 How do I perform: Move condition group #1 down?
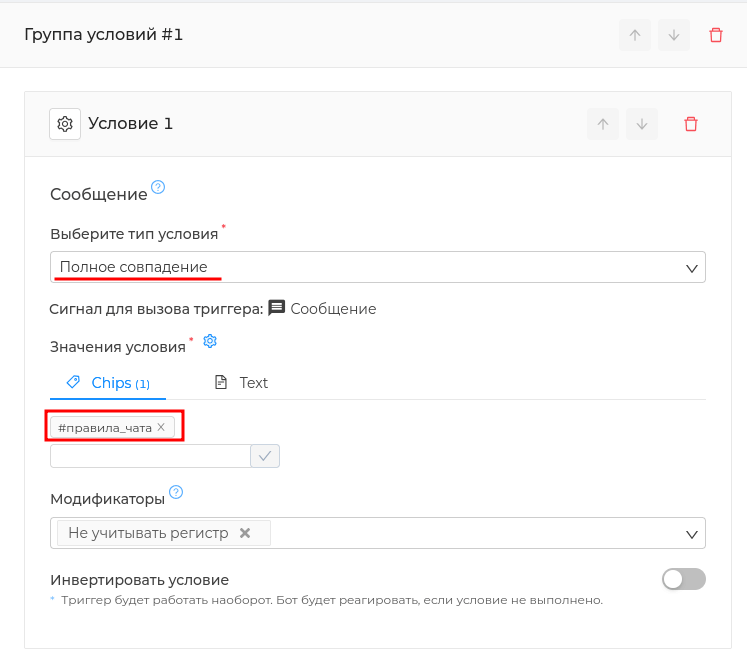click(x=674, y=35)
